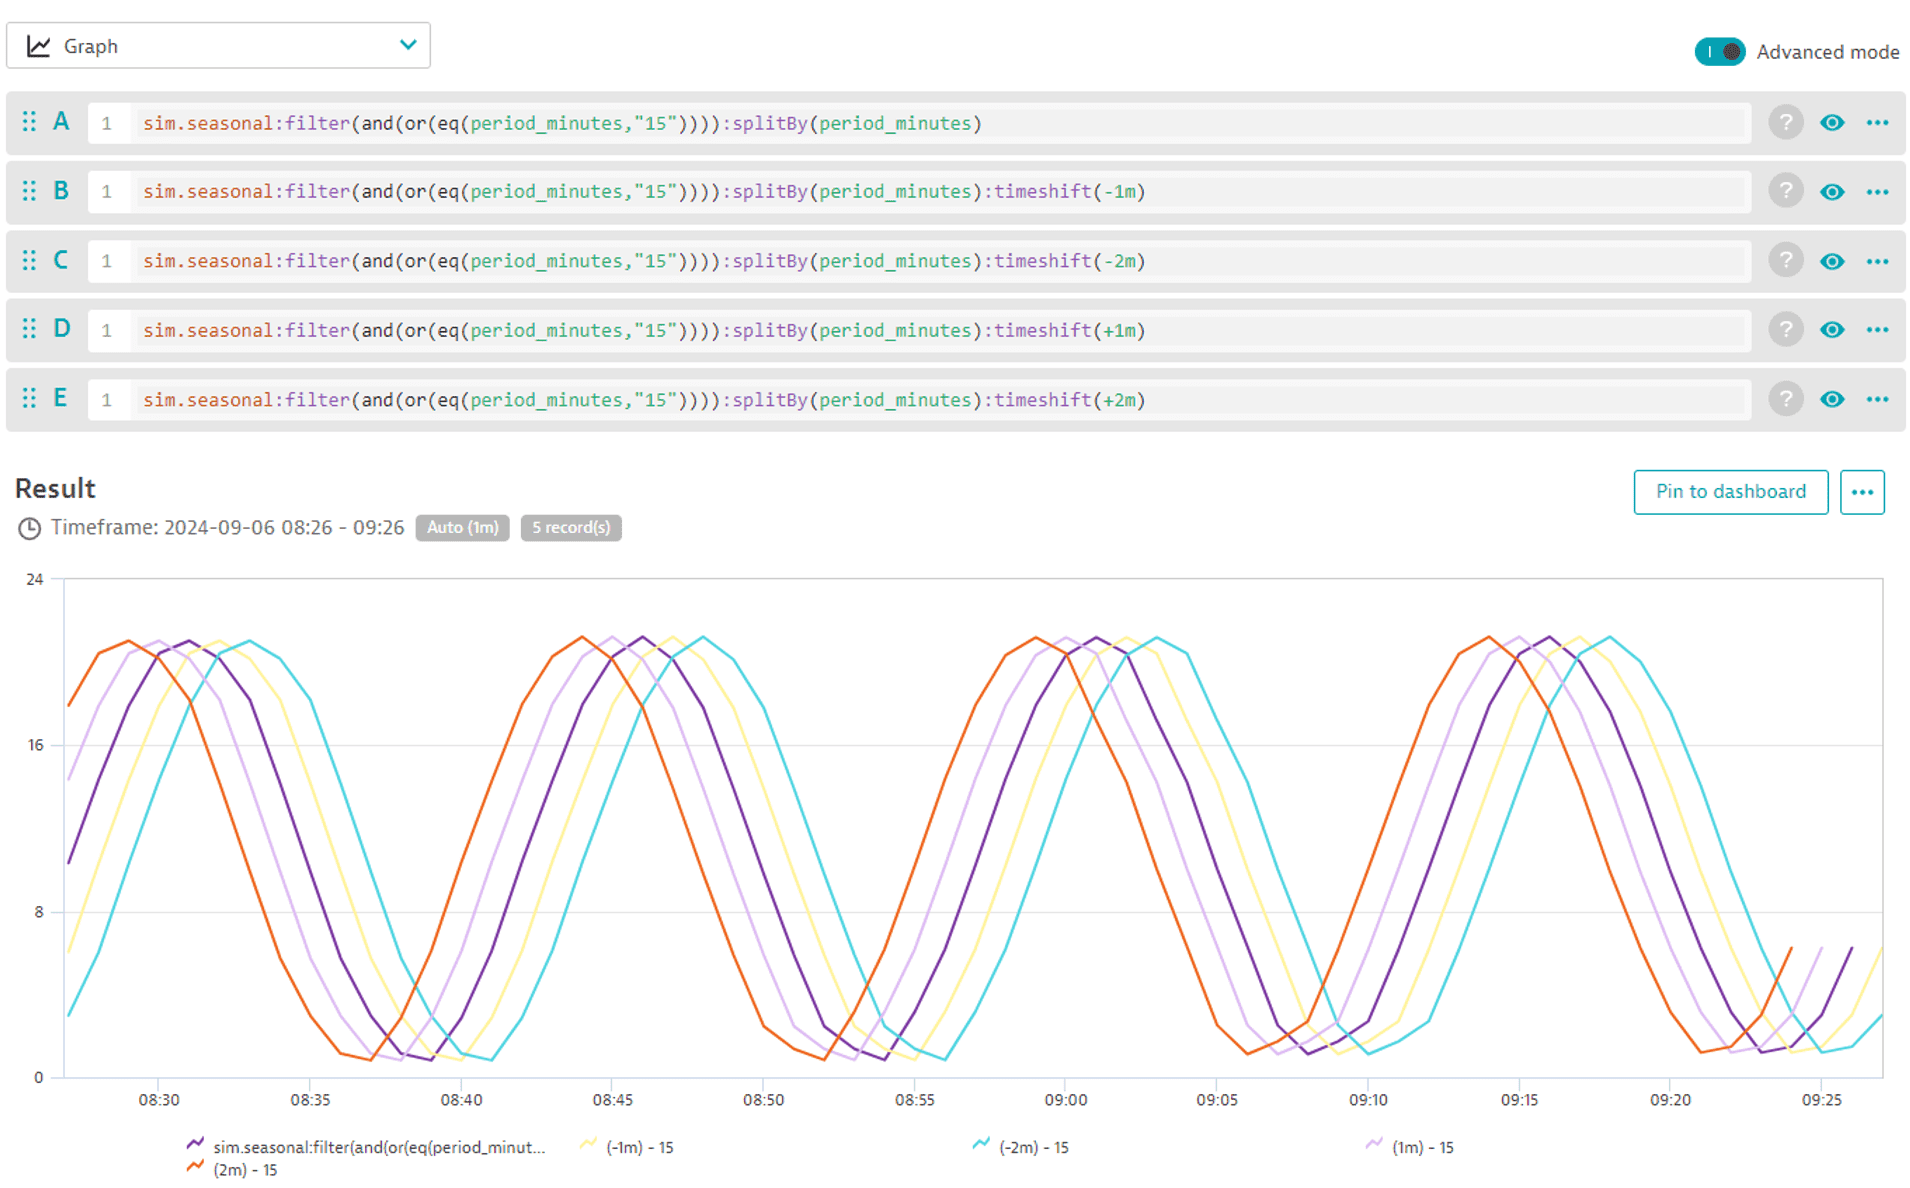Hide query A using its eye icon
Viewport: 1910px width, 1188px height.
[1833, 122]
